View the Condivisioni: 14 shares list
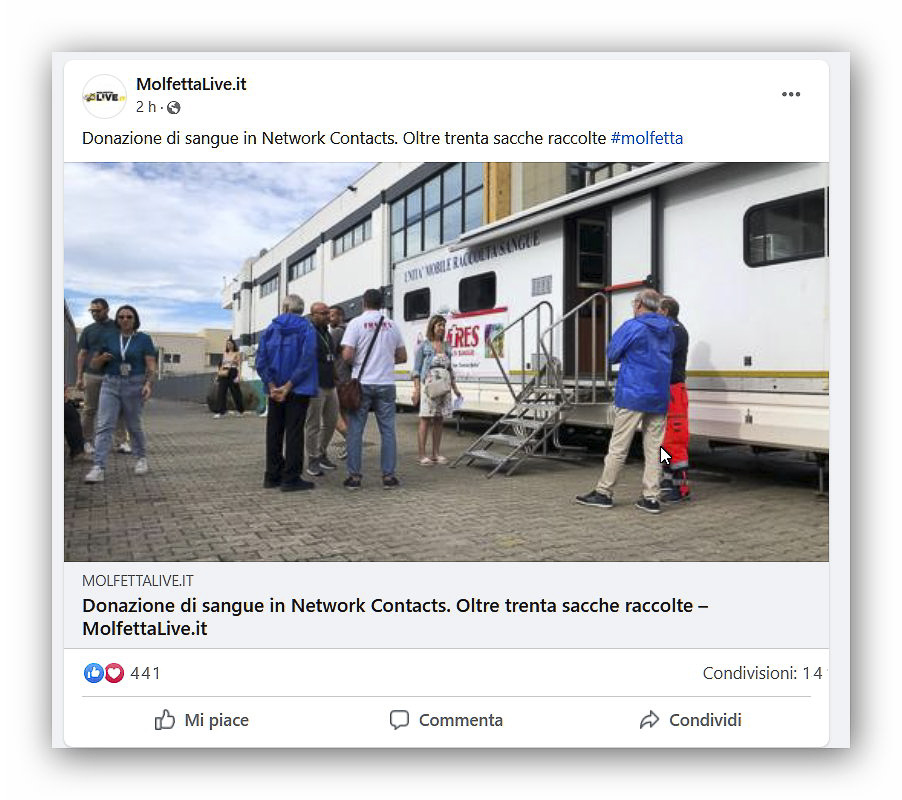 pos(762,673)
